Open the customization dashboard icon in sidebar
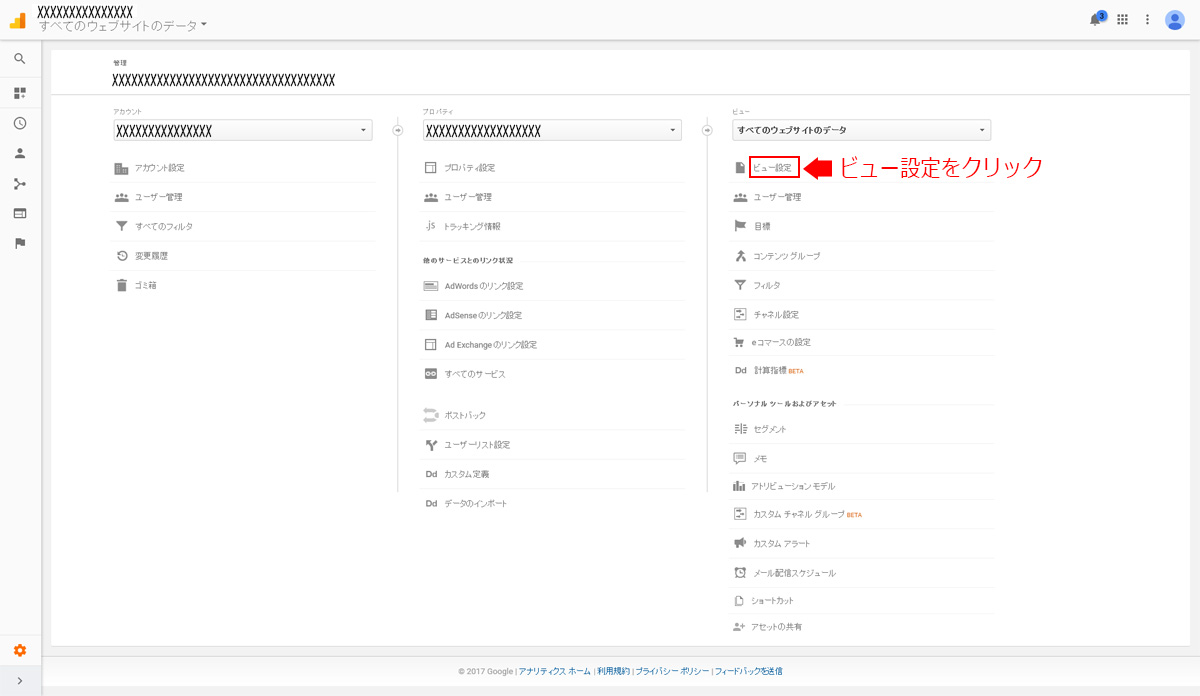The image size is (1200, 696). click(x=19, y=93)
